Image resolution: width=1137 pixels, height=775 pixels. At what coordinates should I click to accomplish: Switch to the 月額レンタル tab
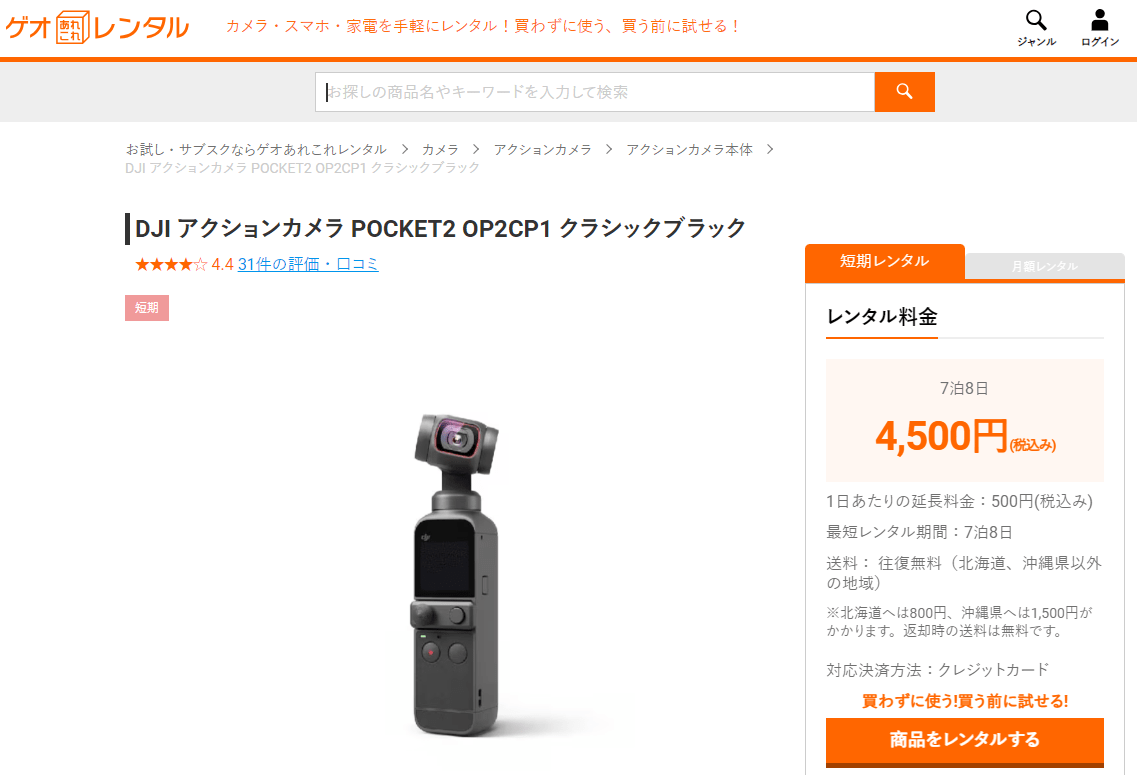coord(1044,266)
